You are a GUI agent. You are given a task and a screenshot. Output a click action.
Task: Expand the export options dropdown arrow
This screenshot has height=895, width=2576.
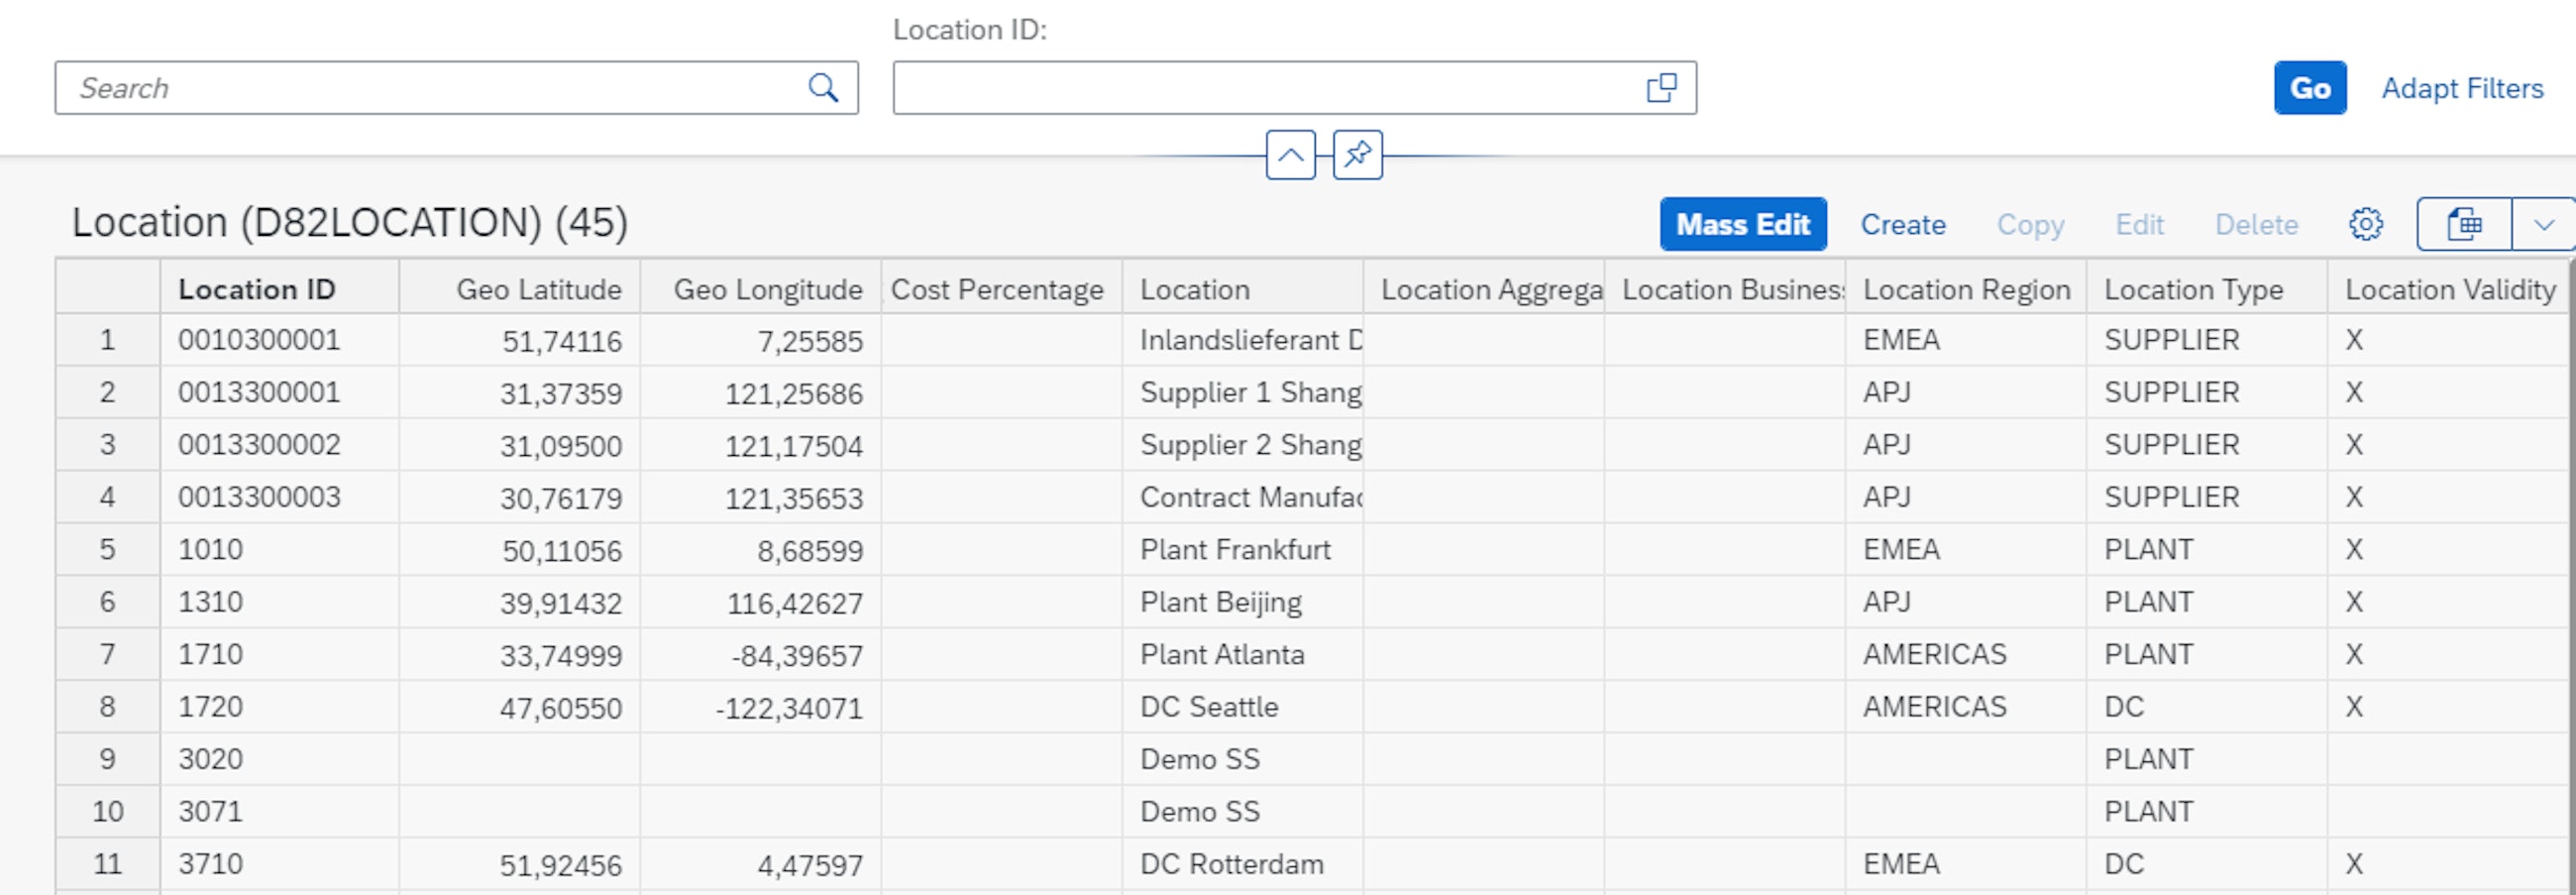point(2543,224)
